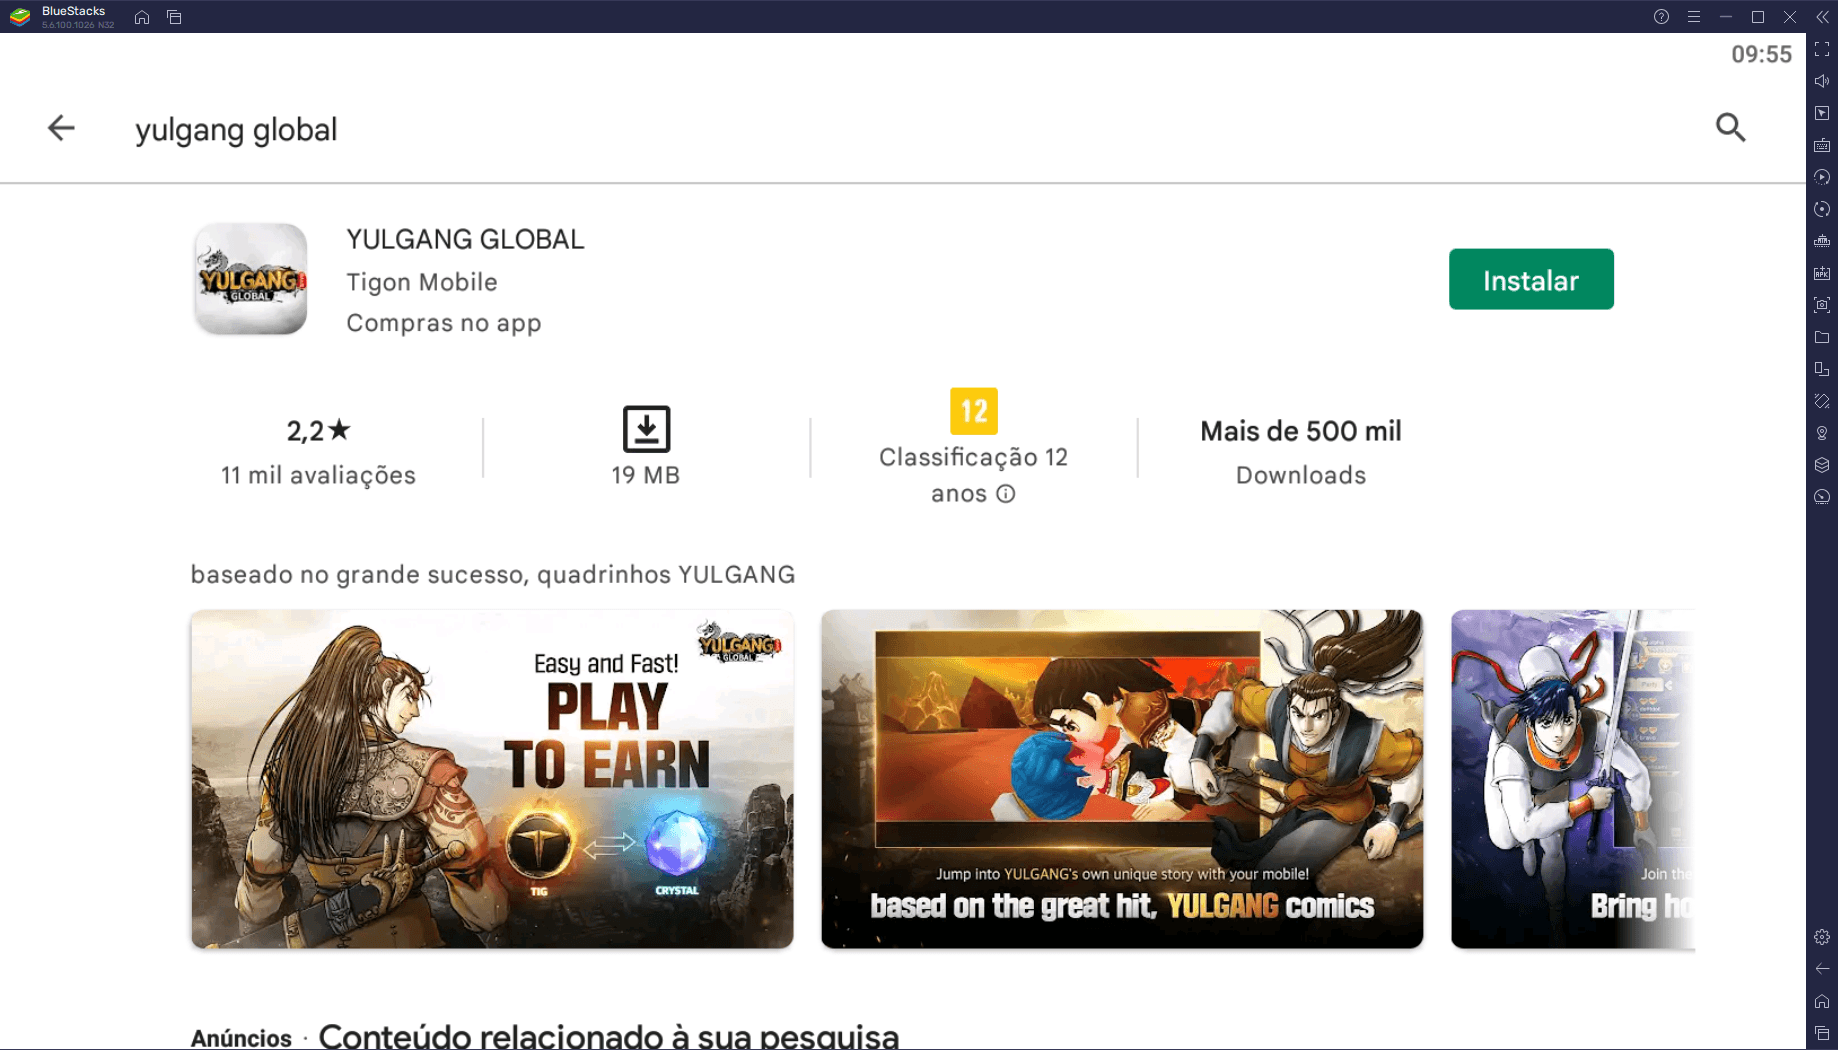Open the YULGANG GLOBAL app icon

click(250, 279)
